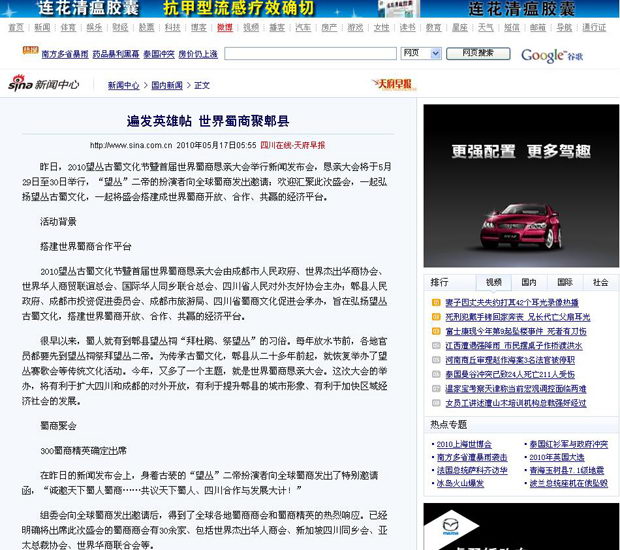Viewport: 620px width, 550px height.
Task: Open 首页 in top navigation
Action: click(16, 27)
